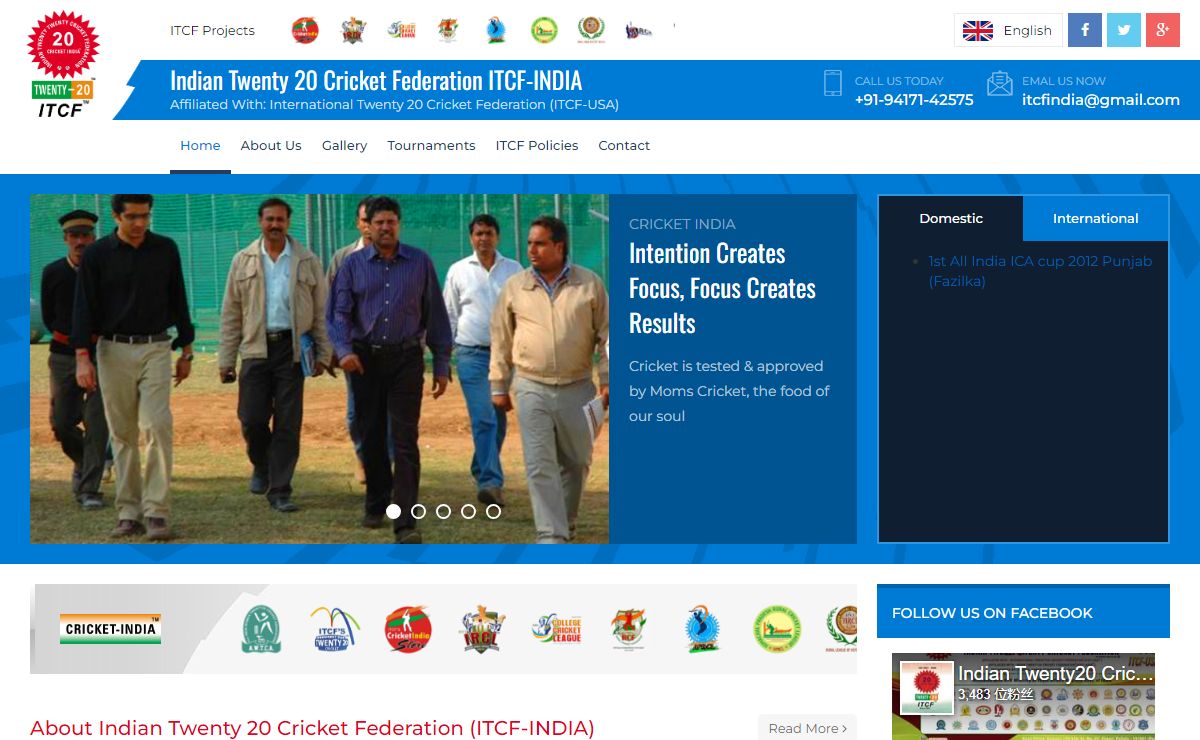Viewport: 1200px width, 740px height.
Task: Switch to the Domestic tab
Action: pos(951,218)
